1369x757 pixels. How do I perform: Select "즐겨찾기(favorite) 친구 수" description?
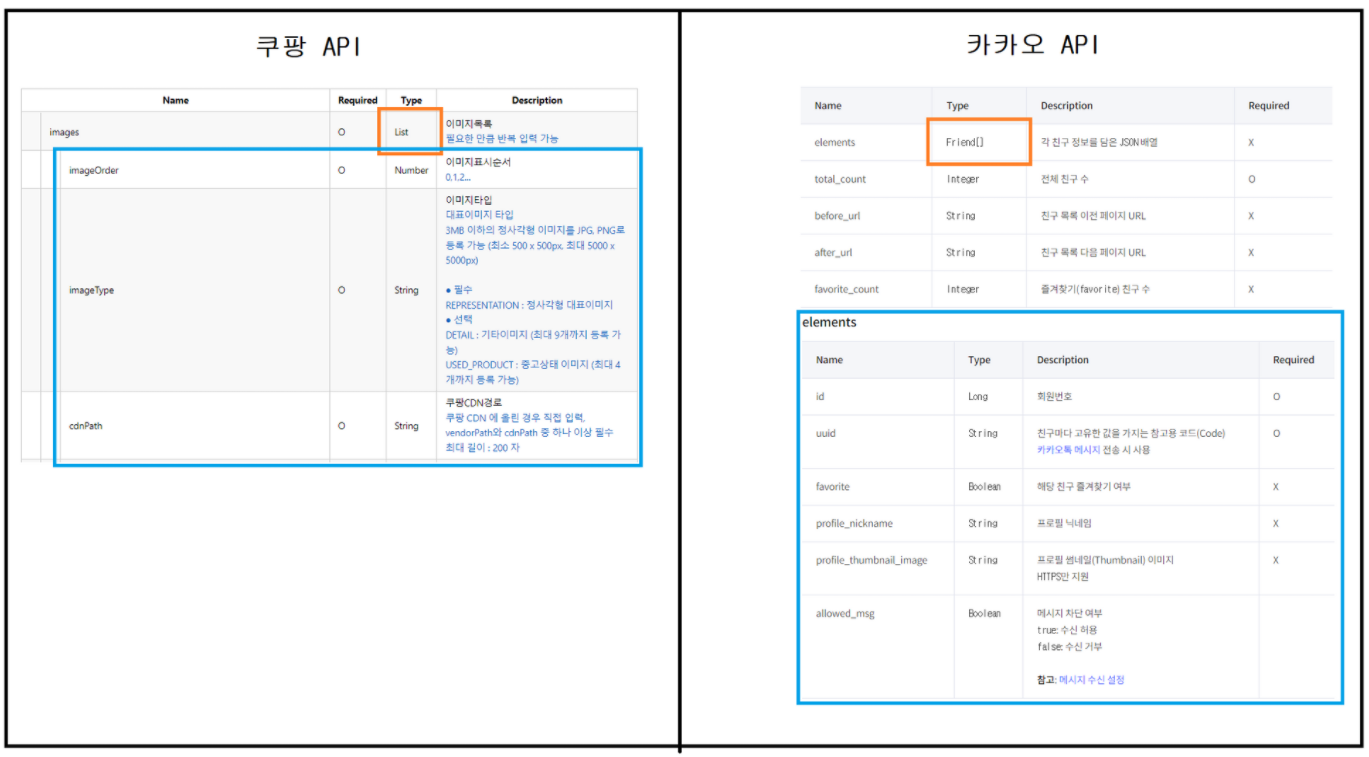(1095, 289)
